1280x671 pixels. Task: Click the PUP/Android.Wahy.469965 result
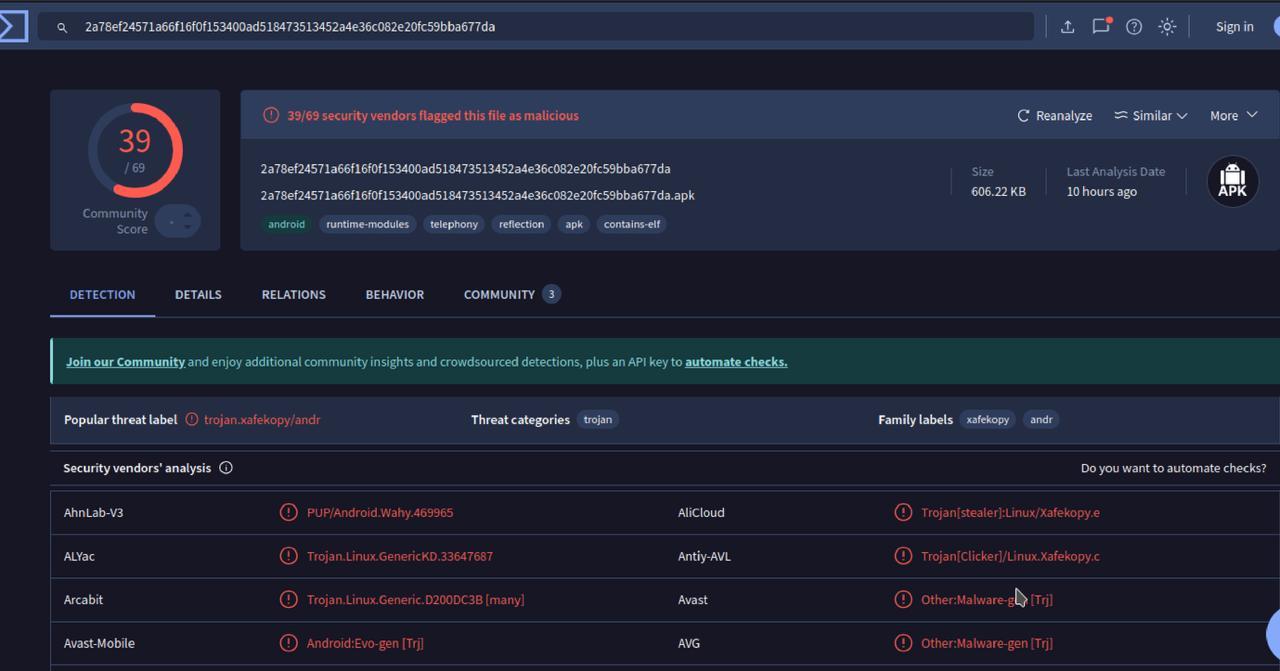point(380,513)
